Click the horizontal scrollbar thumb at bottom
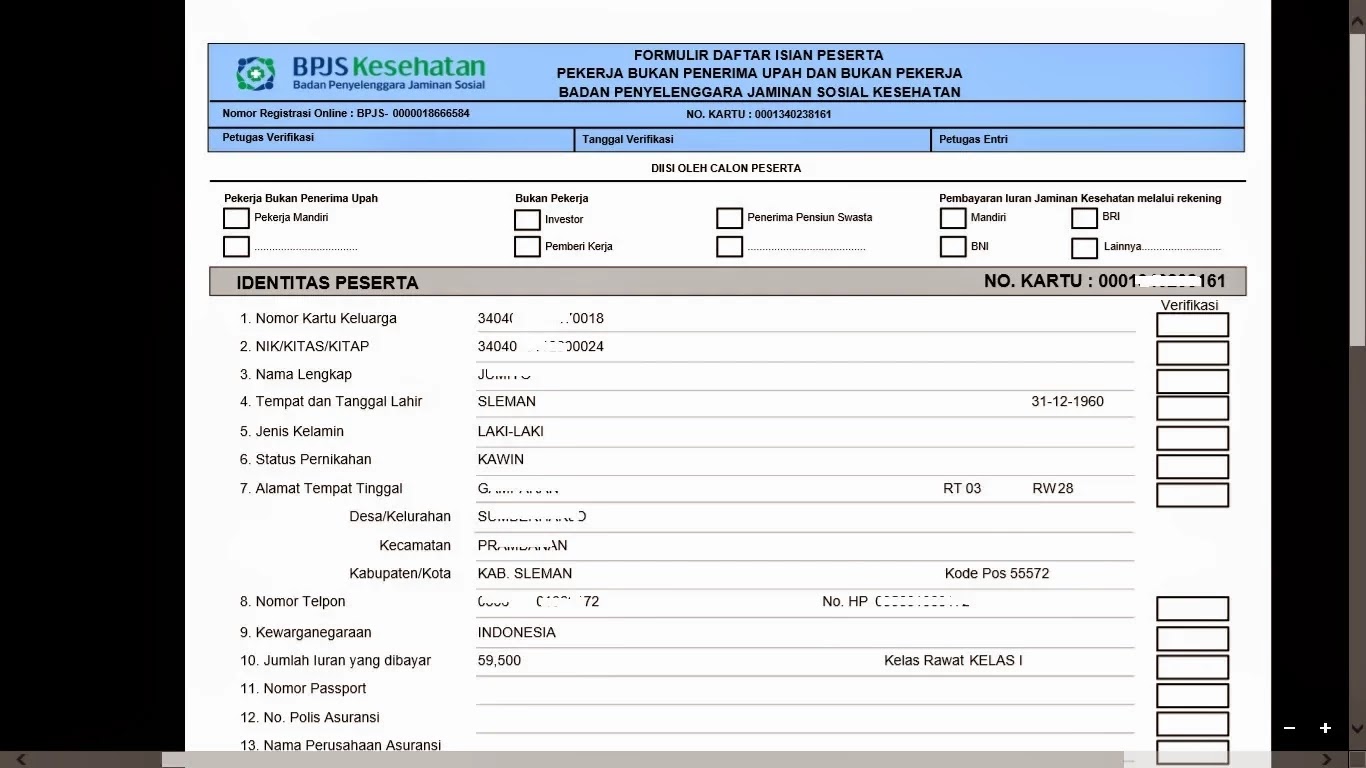 tap(642, 760)
